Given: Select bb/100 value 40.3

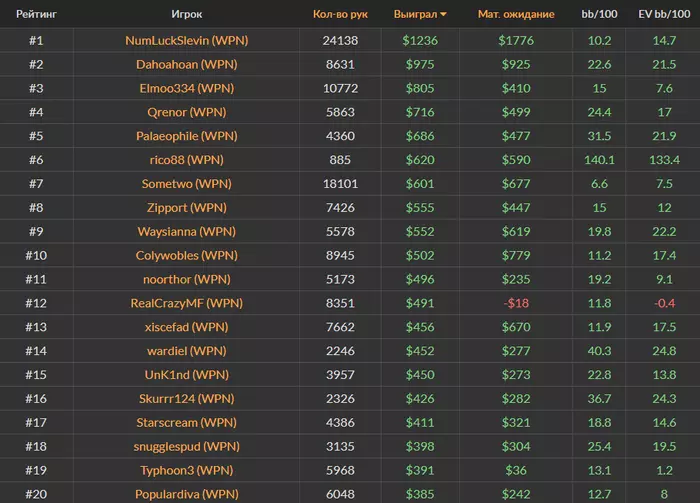Looking at the screenshot, I should 599,351.
